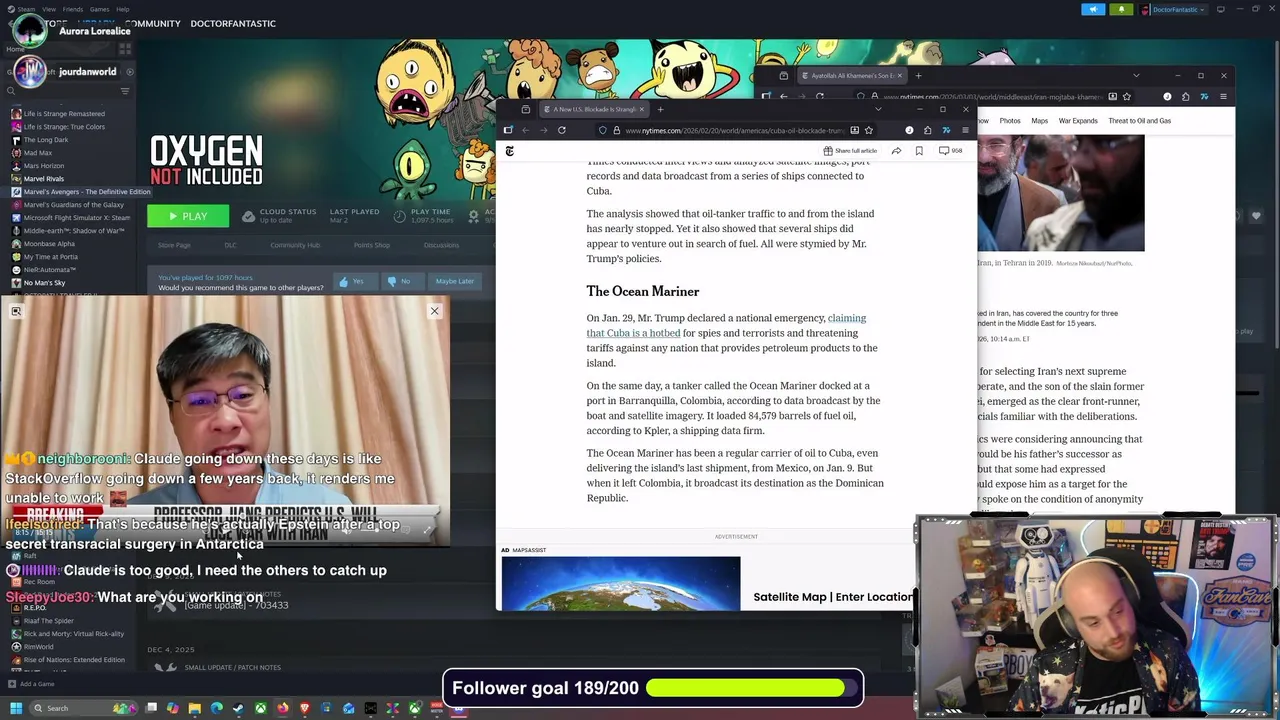
Task: Go to the COMMUNITY tab in Steam
Action: [x=153, y=23]
